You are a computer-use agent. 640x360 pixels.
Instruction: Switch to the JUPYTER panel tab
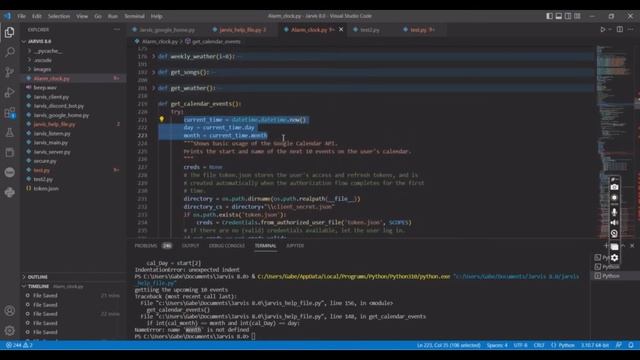pyautogui.click(x=295, y=246)
